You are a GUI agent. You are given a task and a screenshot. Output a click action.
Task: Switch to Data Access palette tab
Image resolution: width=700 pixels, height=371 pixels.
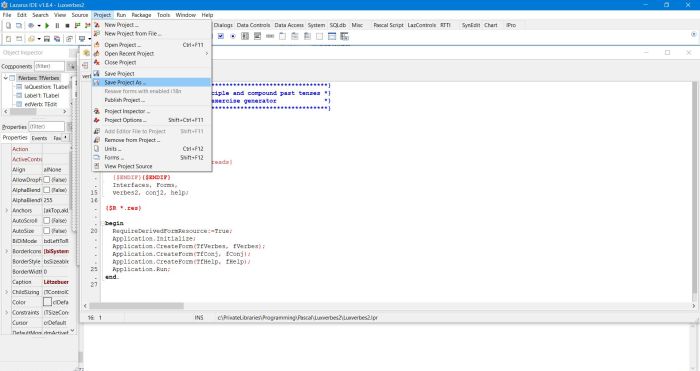click(289, 25)
